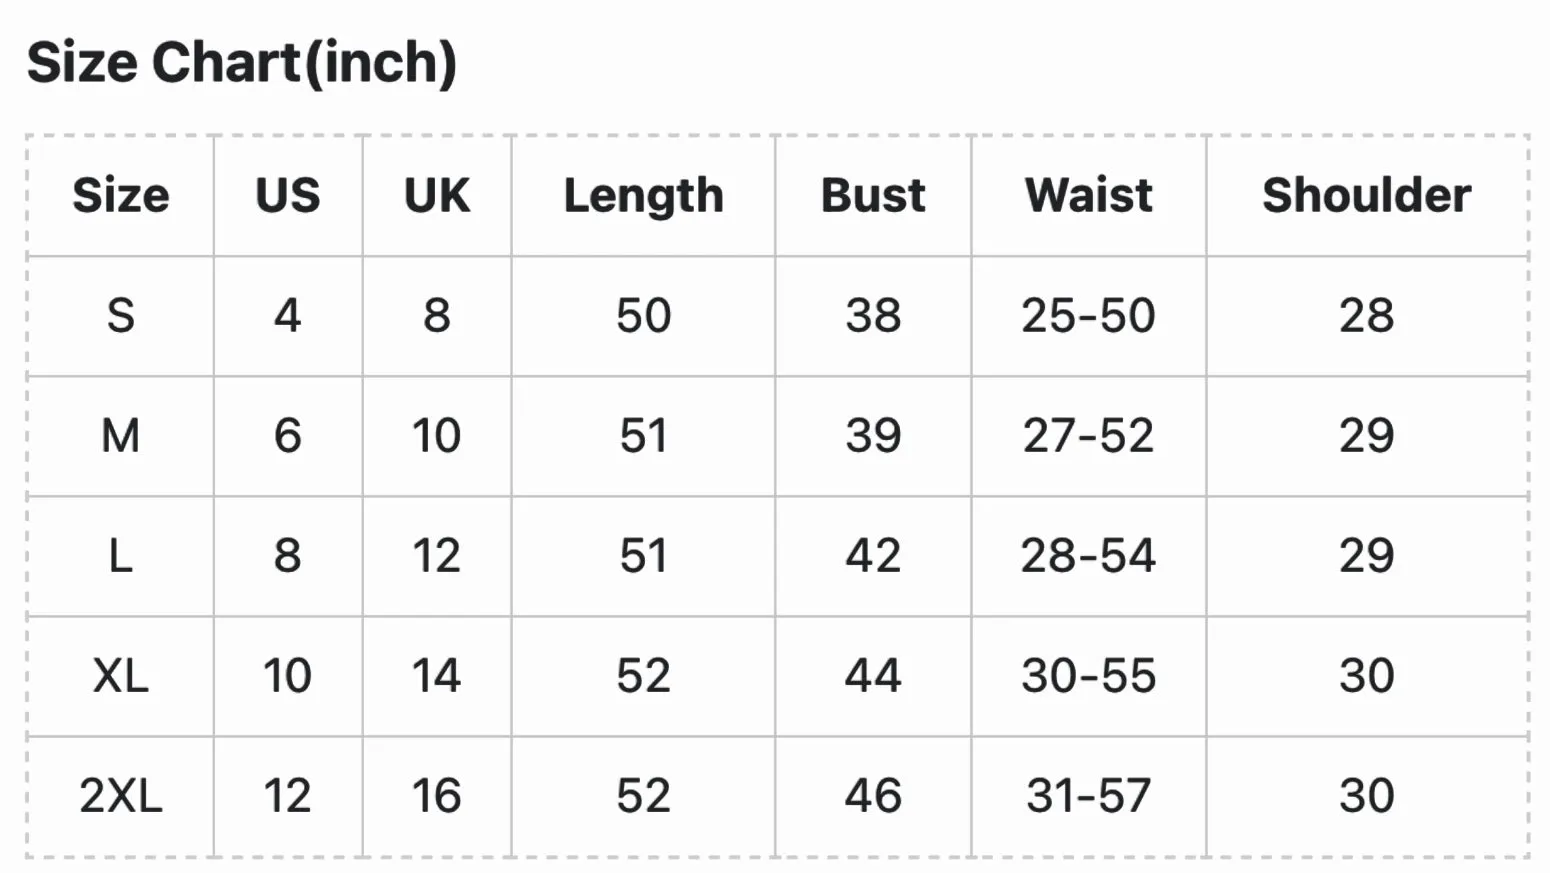Select the S size row label
Screen dimensions: 1550x873
(x=121, y=316)
